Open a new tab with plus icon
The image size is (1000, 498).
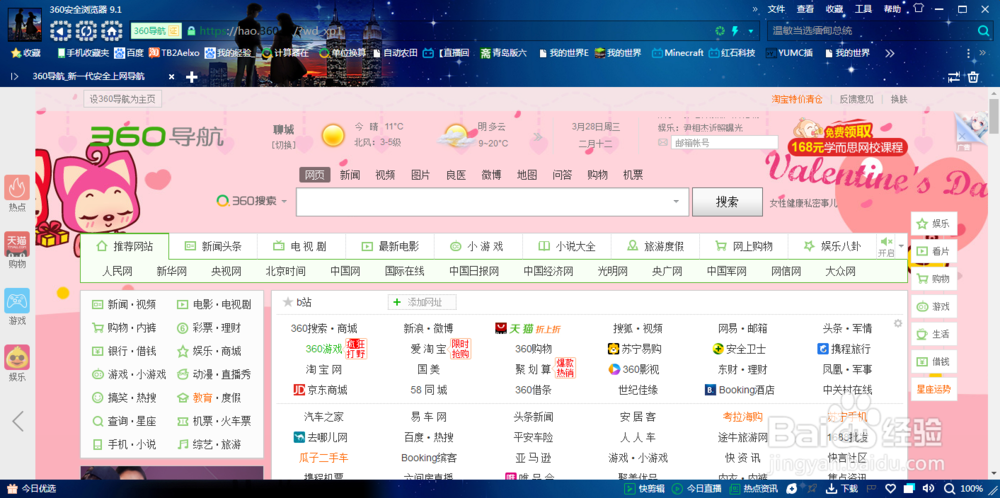point(191,77)
